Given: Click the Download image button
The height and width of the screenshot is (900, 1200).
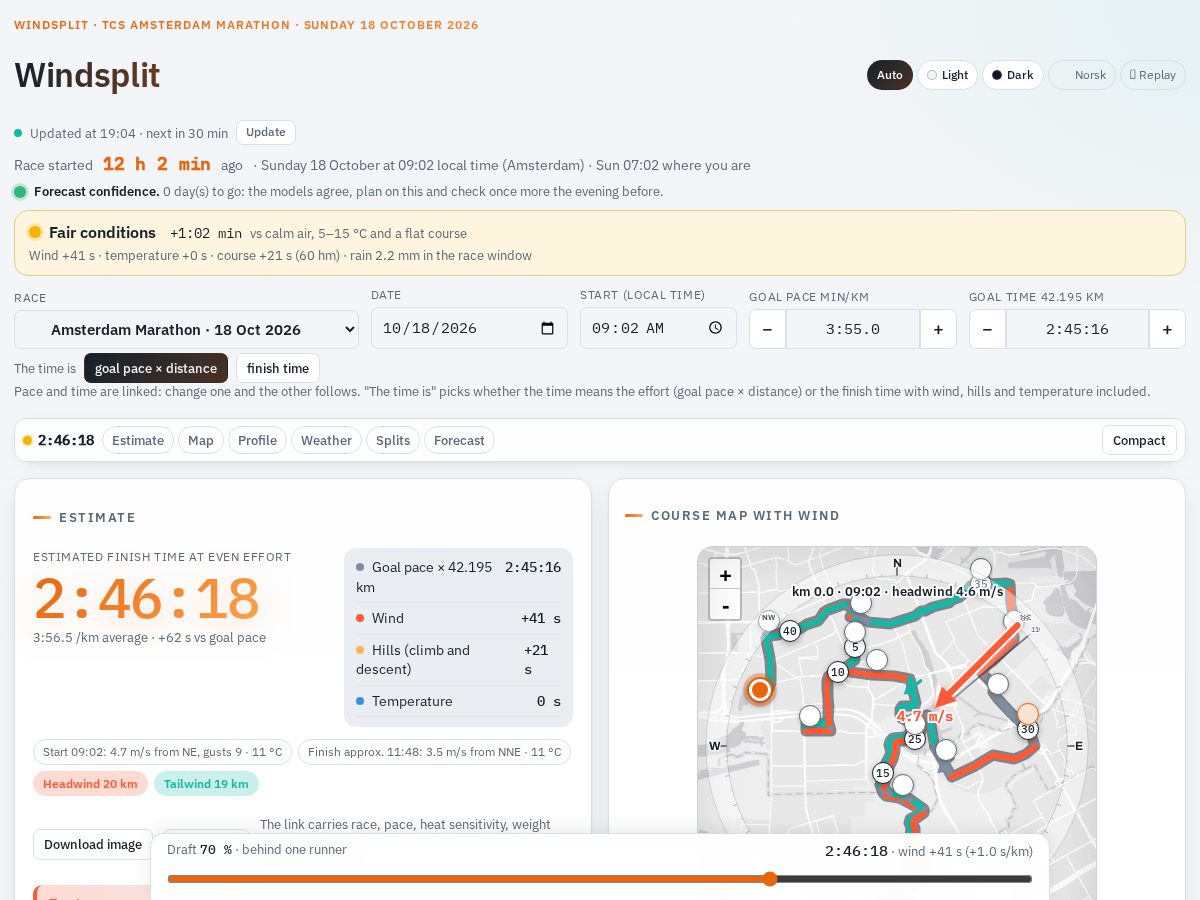Looking at the screenshot, I should (x=93, y=844).
